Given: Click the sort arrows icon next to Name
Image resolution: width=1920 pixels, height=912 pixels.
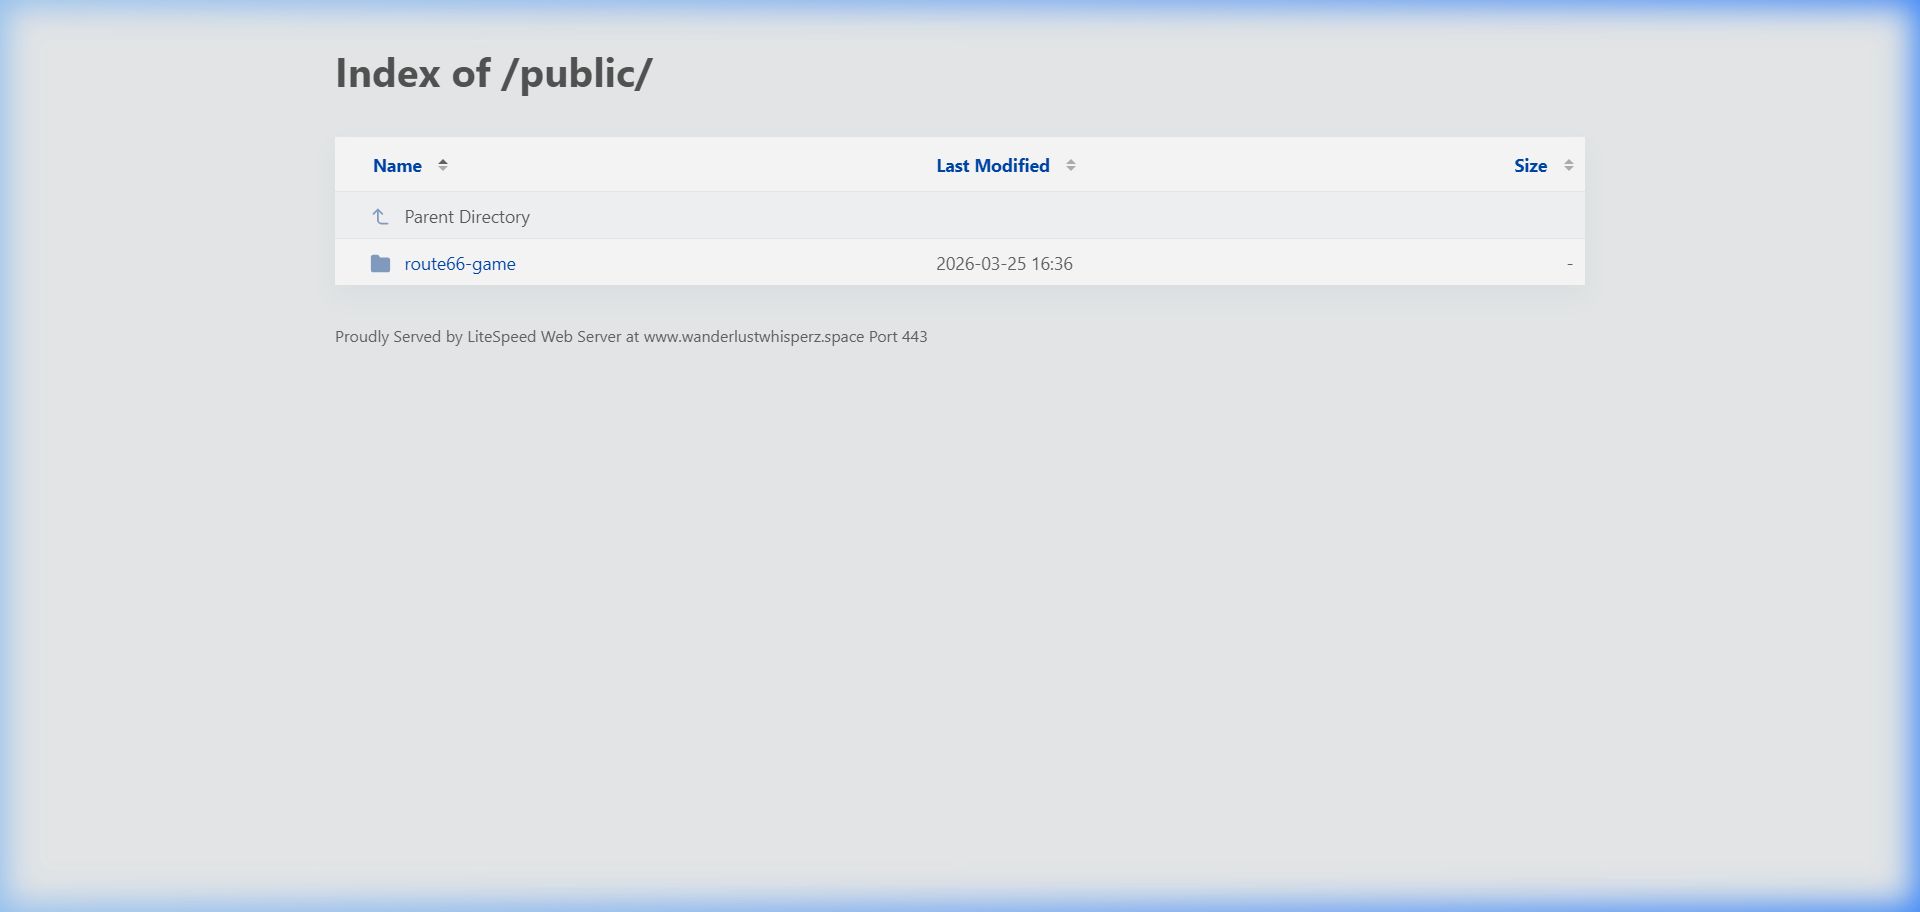Looking at the screenshot, I should click(x=443, y=165).
